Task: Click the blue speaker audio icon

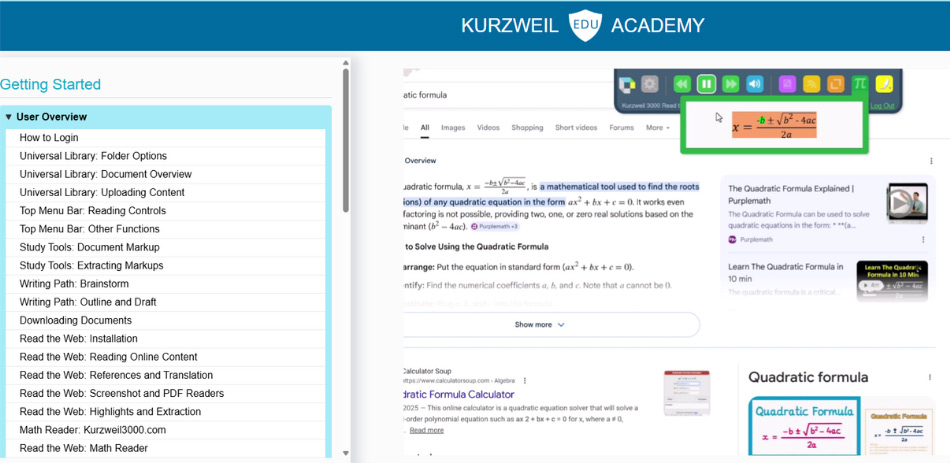Action: (x=754, y=84)
